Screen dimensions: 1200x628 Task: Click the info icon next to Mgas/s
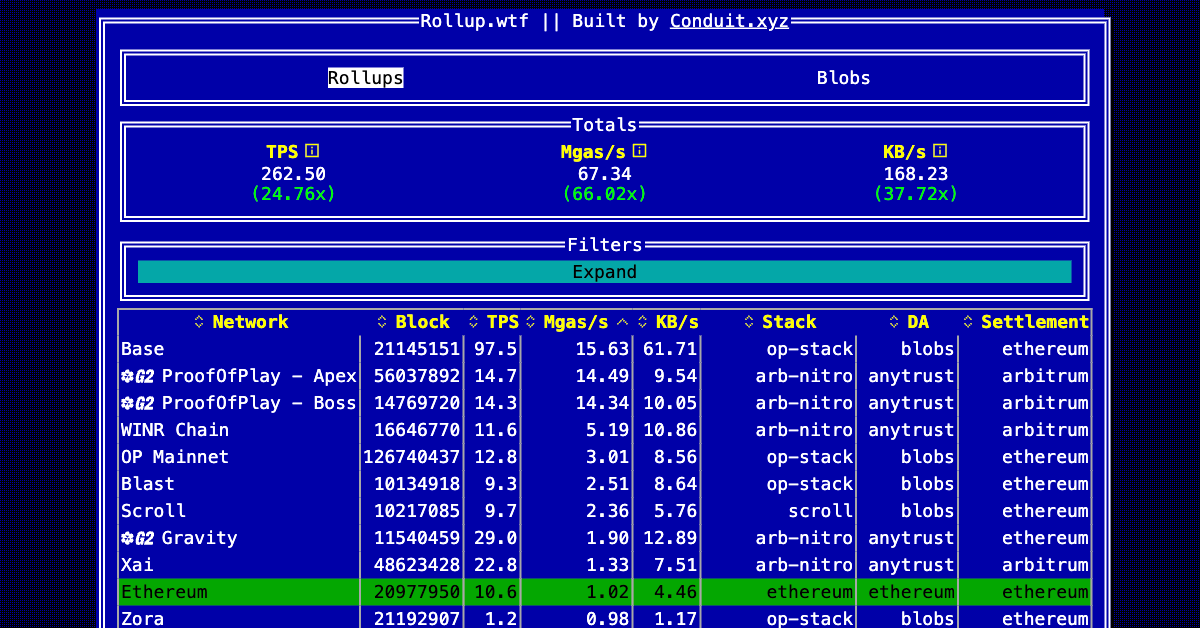(x=640, y=151)
